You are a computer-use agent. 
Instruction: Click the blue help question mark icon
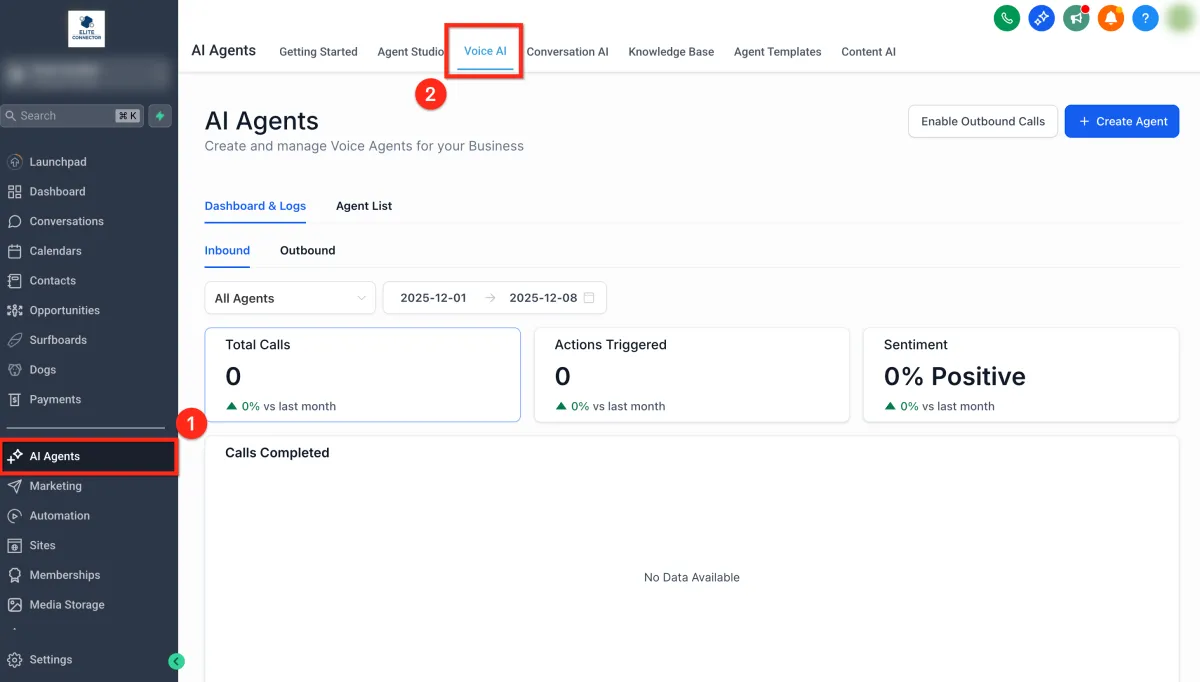point(1145,18)
